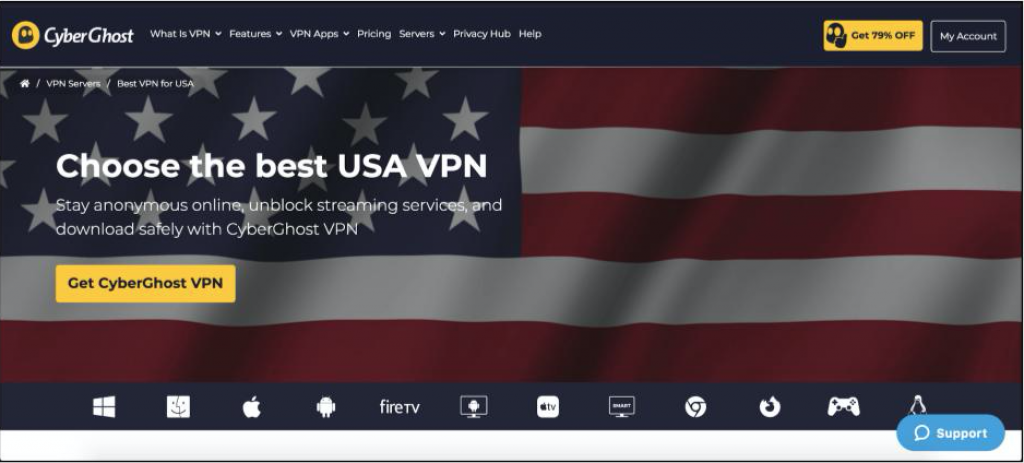The image size is (1024, 463).
Task: Go to the Pricing page
Action: [x=374, y=34]
